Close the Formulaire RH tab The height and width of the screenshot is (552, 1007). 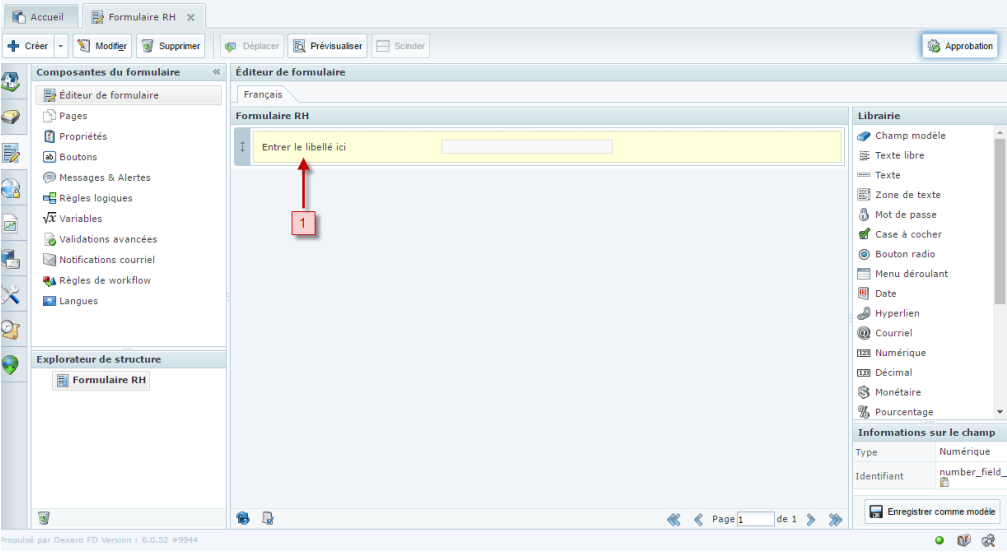point(191,17)
